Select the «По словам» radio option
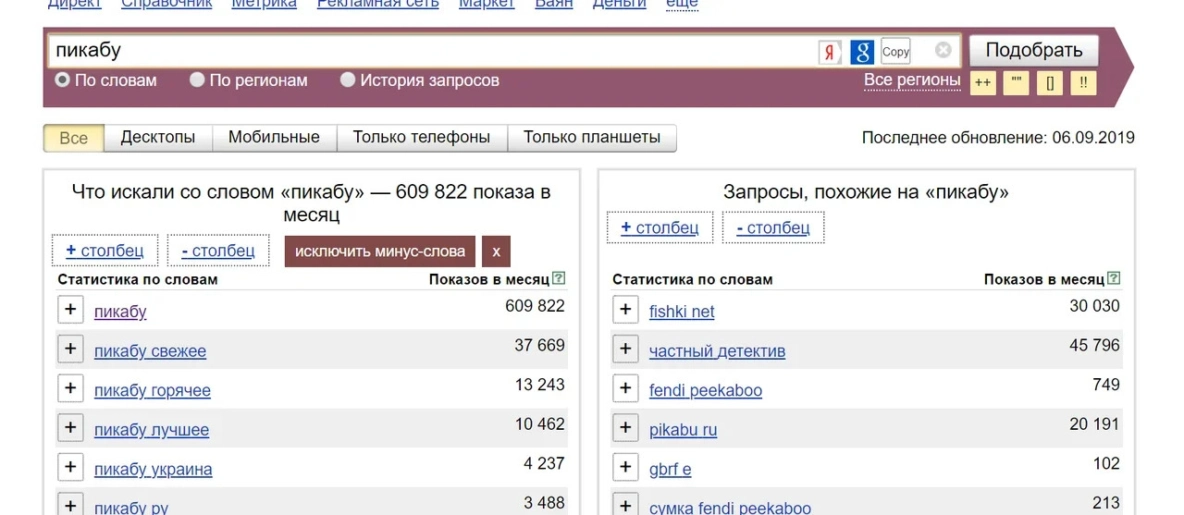 point(62,80)
